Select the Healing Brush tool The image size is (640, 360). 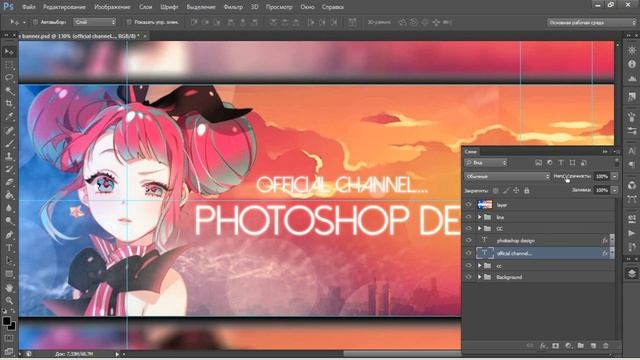click(9, 131)
